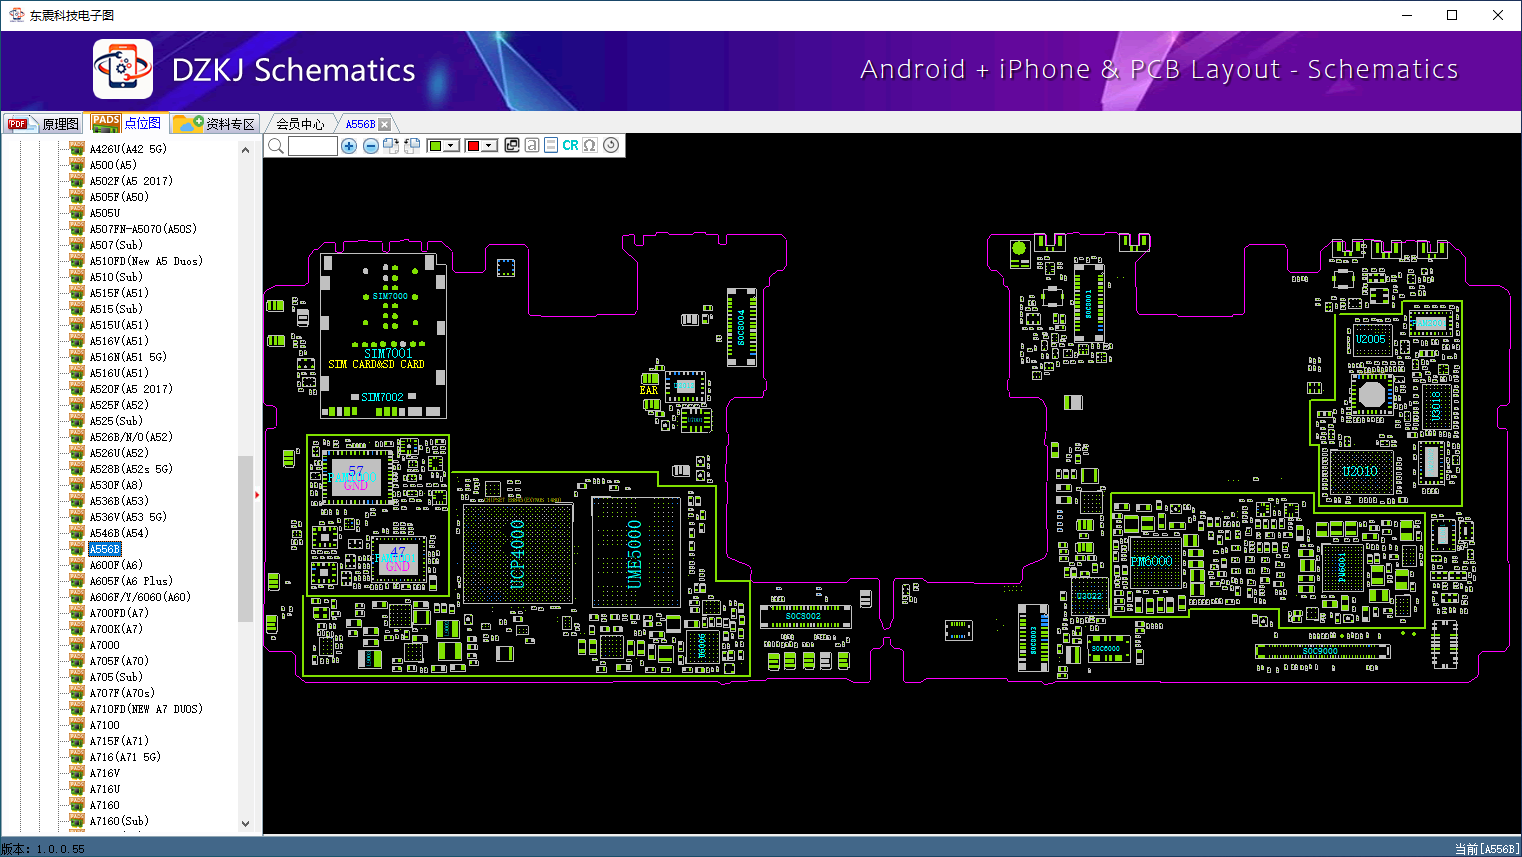Rotate the board view counter-clockwise

pos(412,146)
